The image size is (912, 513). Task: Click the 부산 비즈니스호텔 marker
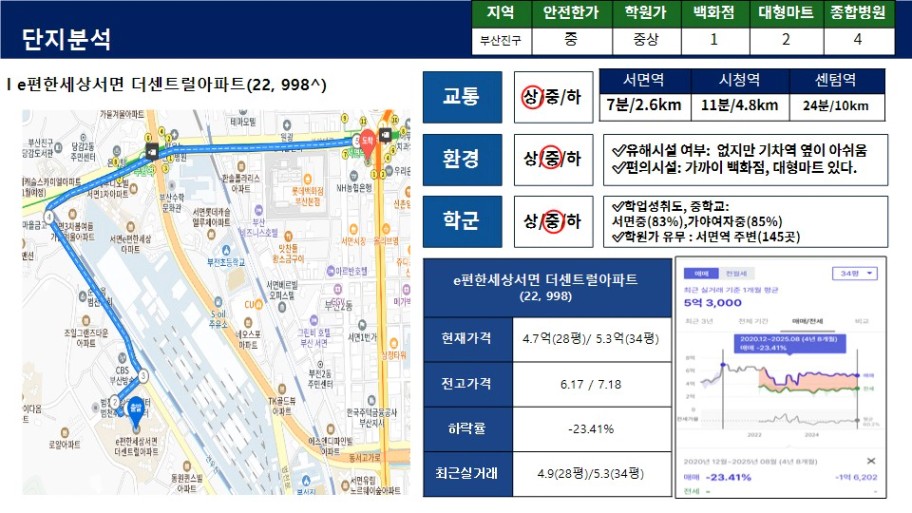point(259,210)
